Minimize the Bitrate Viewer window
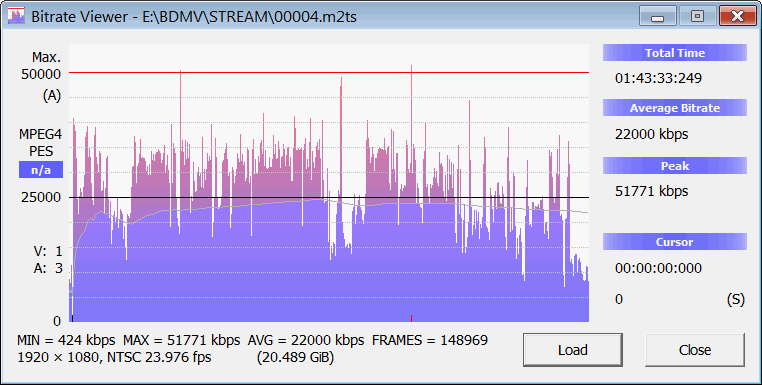Viewport: 762px width, 385px height. [x=658, y=16]
